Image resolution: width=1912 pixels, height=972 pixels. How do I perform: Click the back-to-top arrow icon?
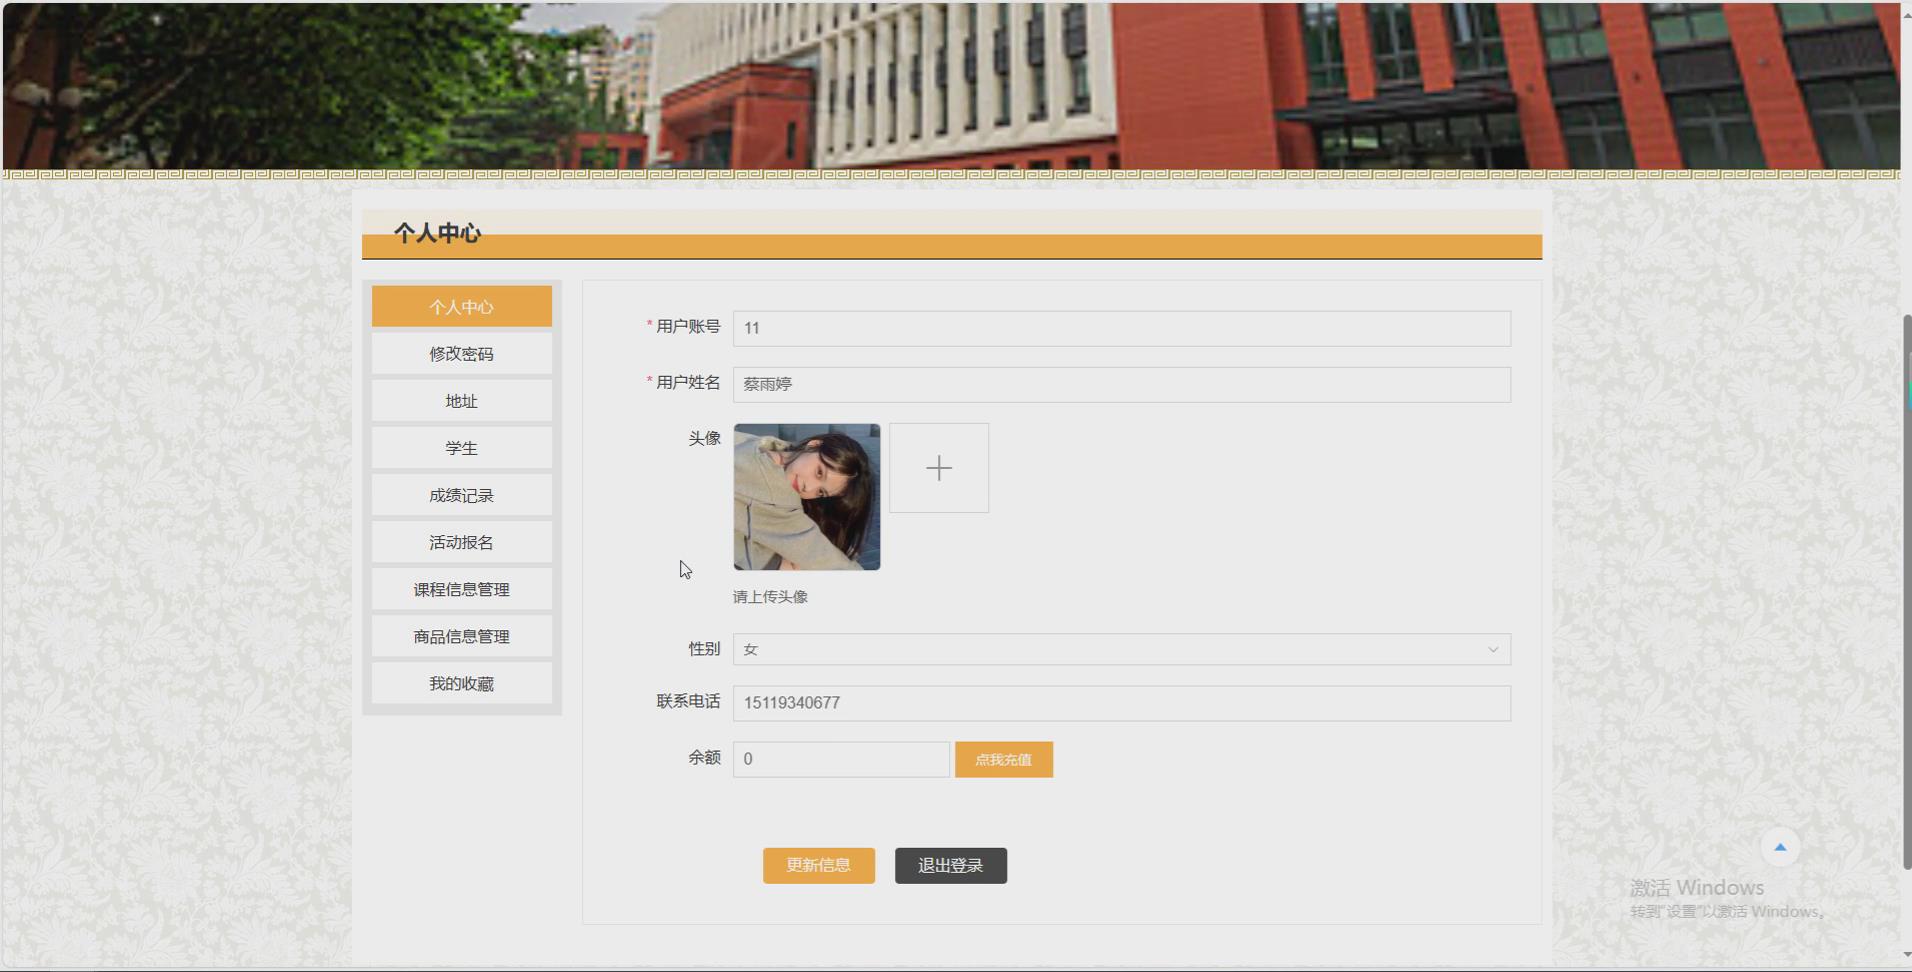point(1779,846)
